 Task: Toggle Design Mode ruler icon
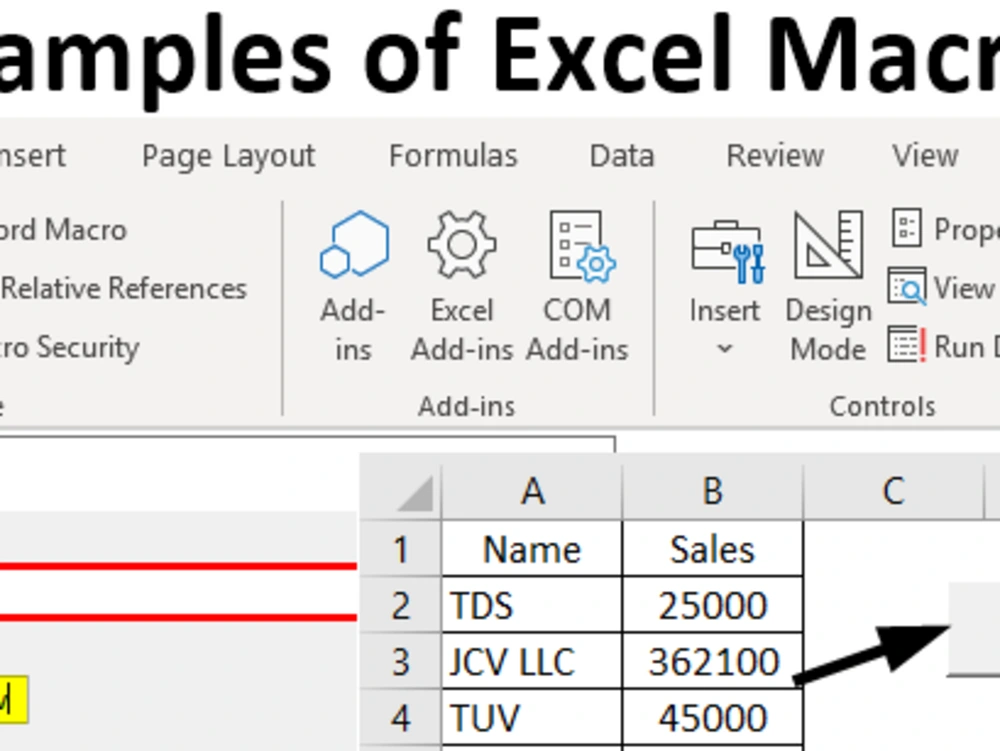[x=828, y=245]
